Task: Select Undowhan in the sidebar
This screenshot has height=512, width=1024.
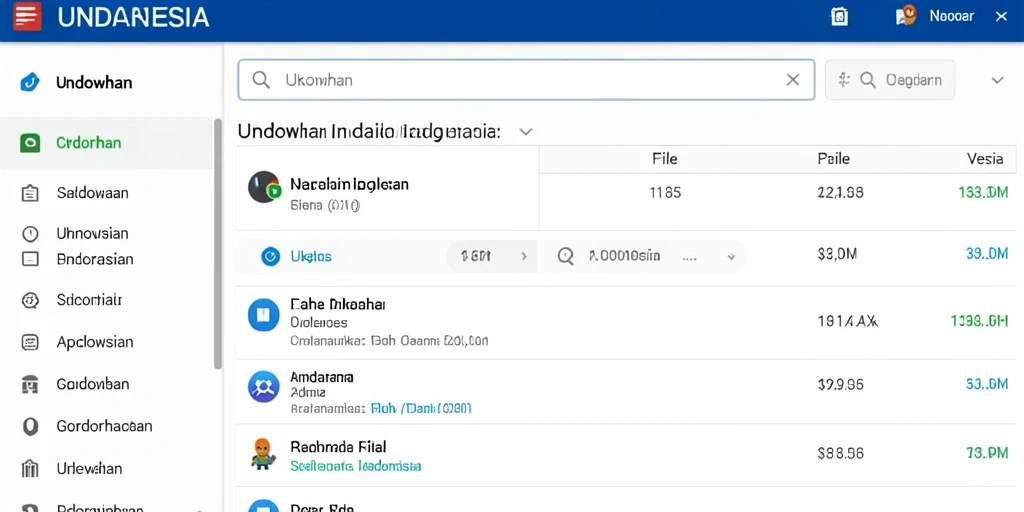Action: pos(94,82)
